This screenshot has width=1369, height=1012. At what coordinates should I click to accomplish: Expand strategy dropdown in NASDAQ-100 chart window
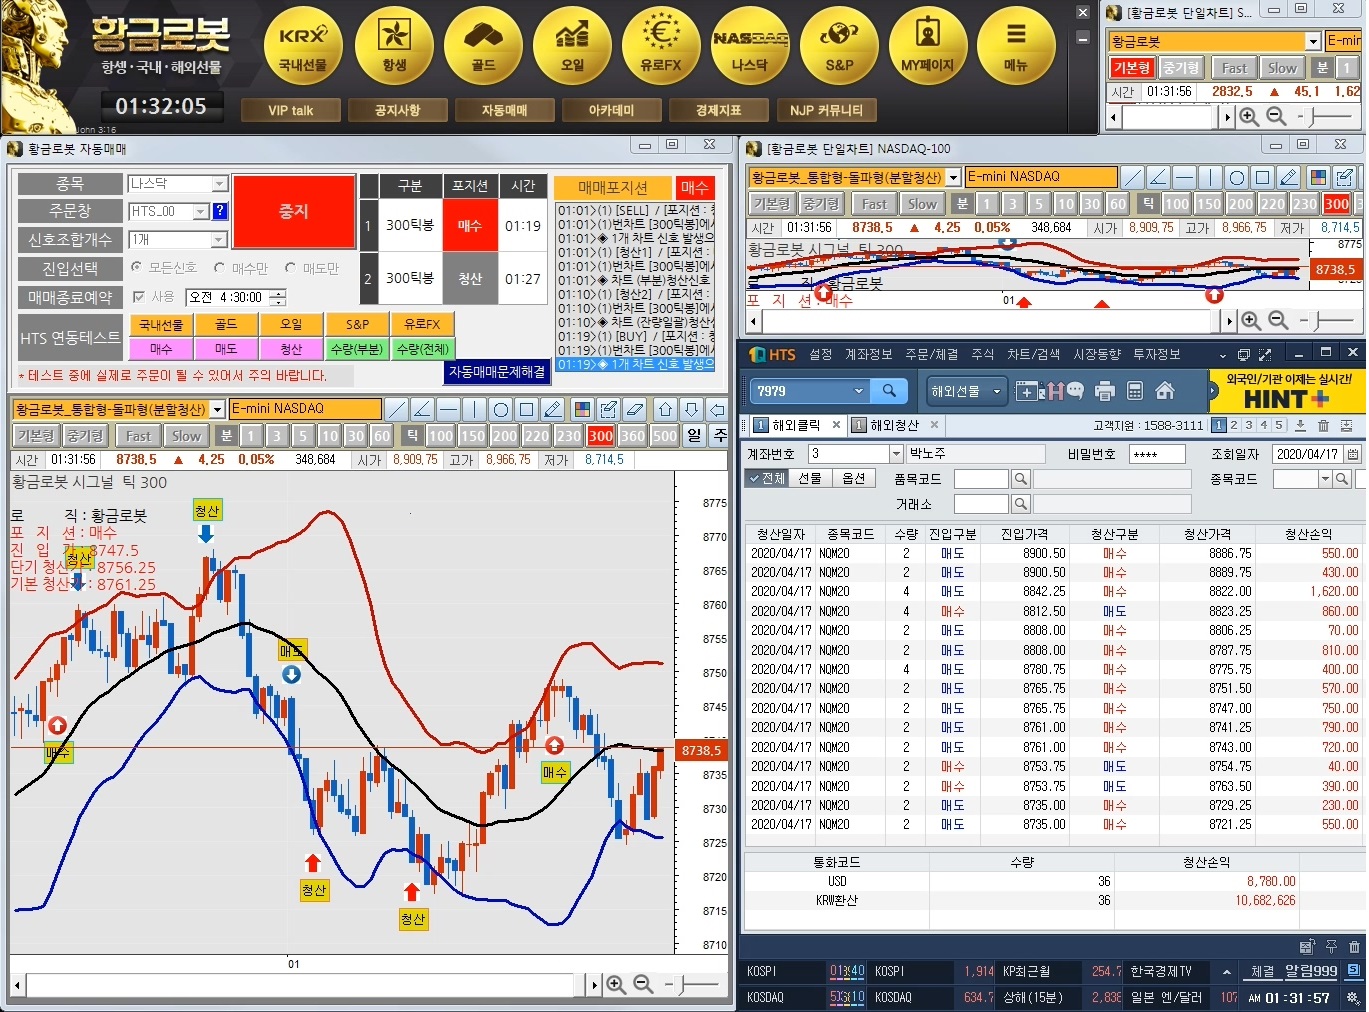[954, 177]
